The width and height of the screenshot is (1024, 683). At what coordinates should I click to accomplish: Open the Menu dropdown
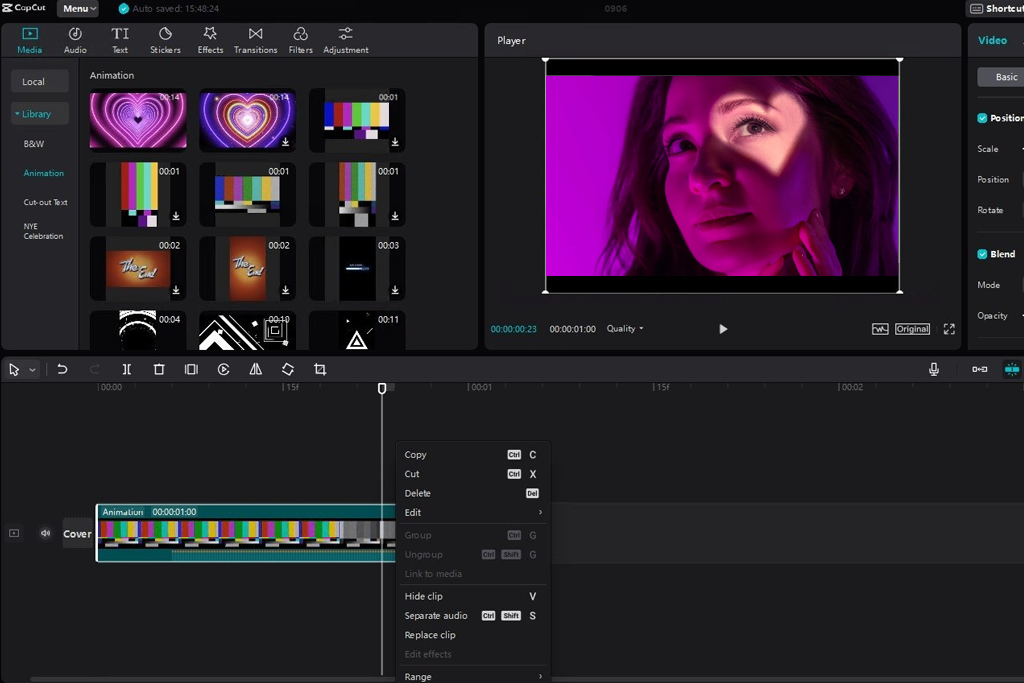[79, 8]
